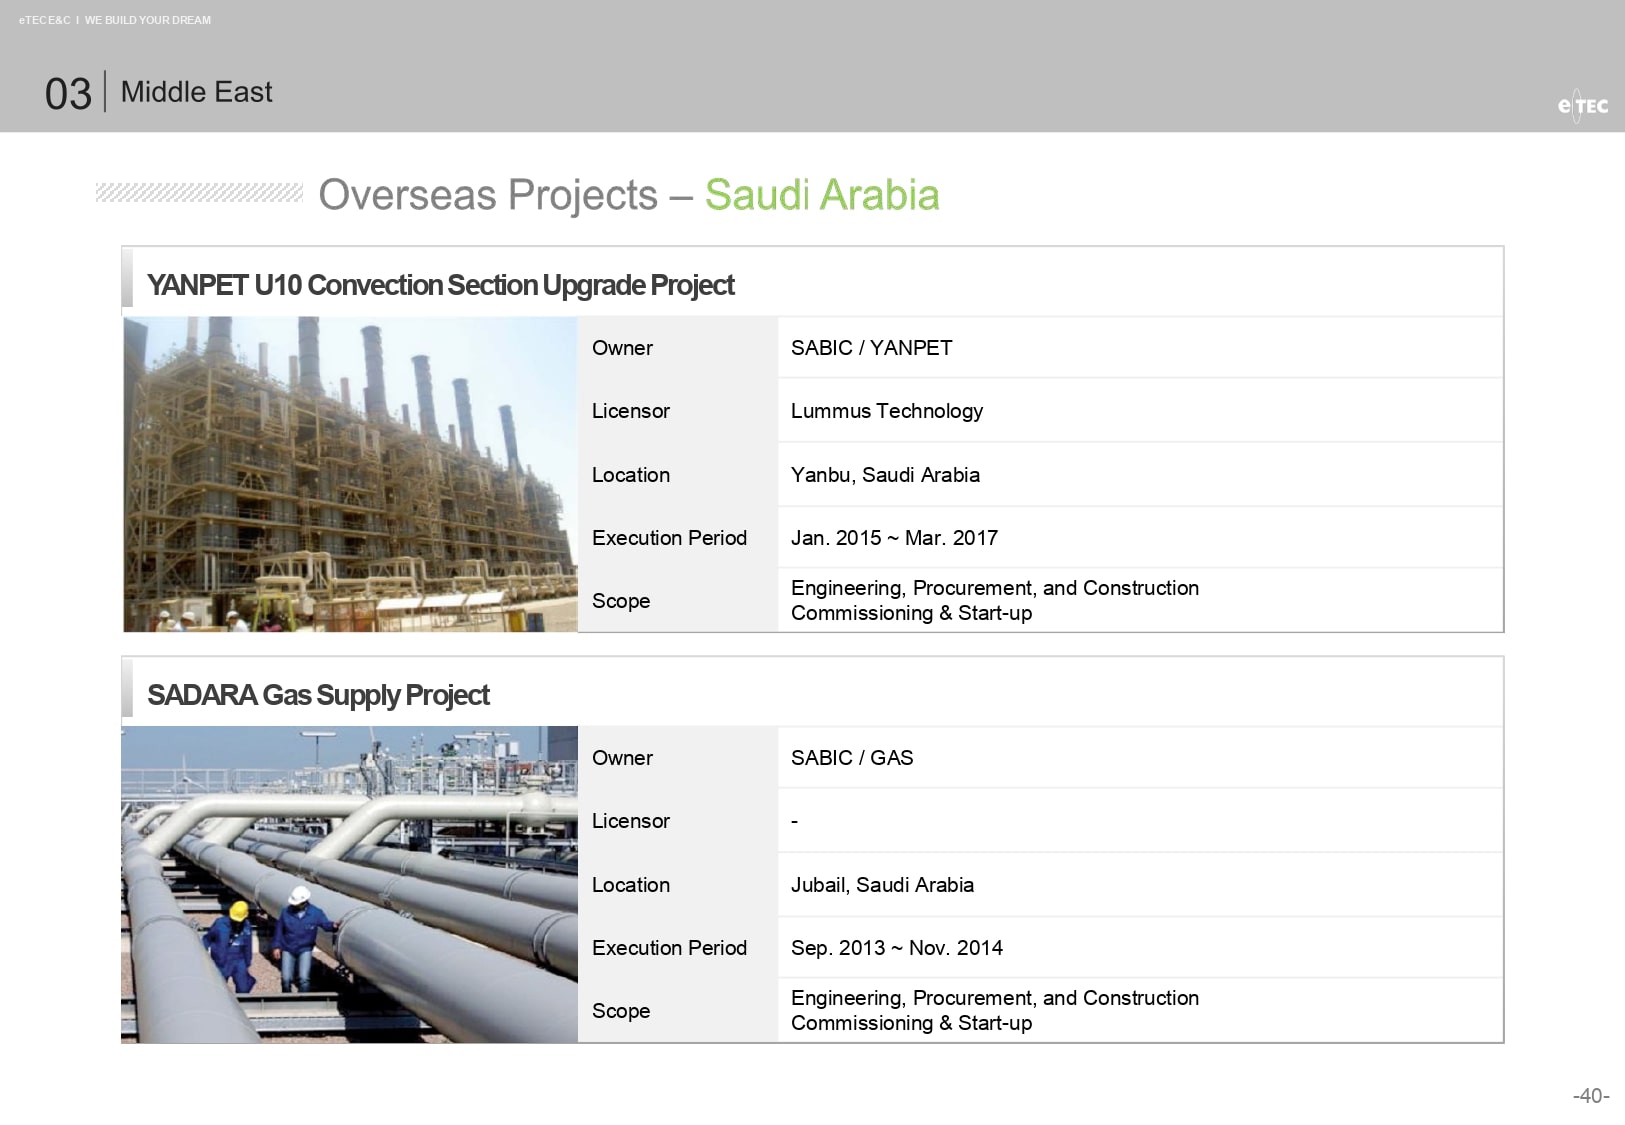Click the eTEC logo in header
Viewport: 1625px width, 1125px height.
(x=1582, y=105)
